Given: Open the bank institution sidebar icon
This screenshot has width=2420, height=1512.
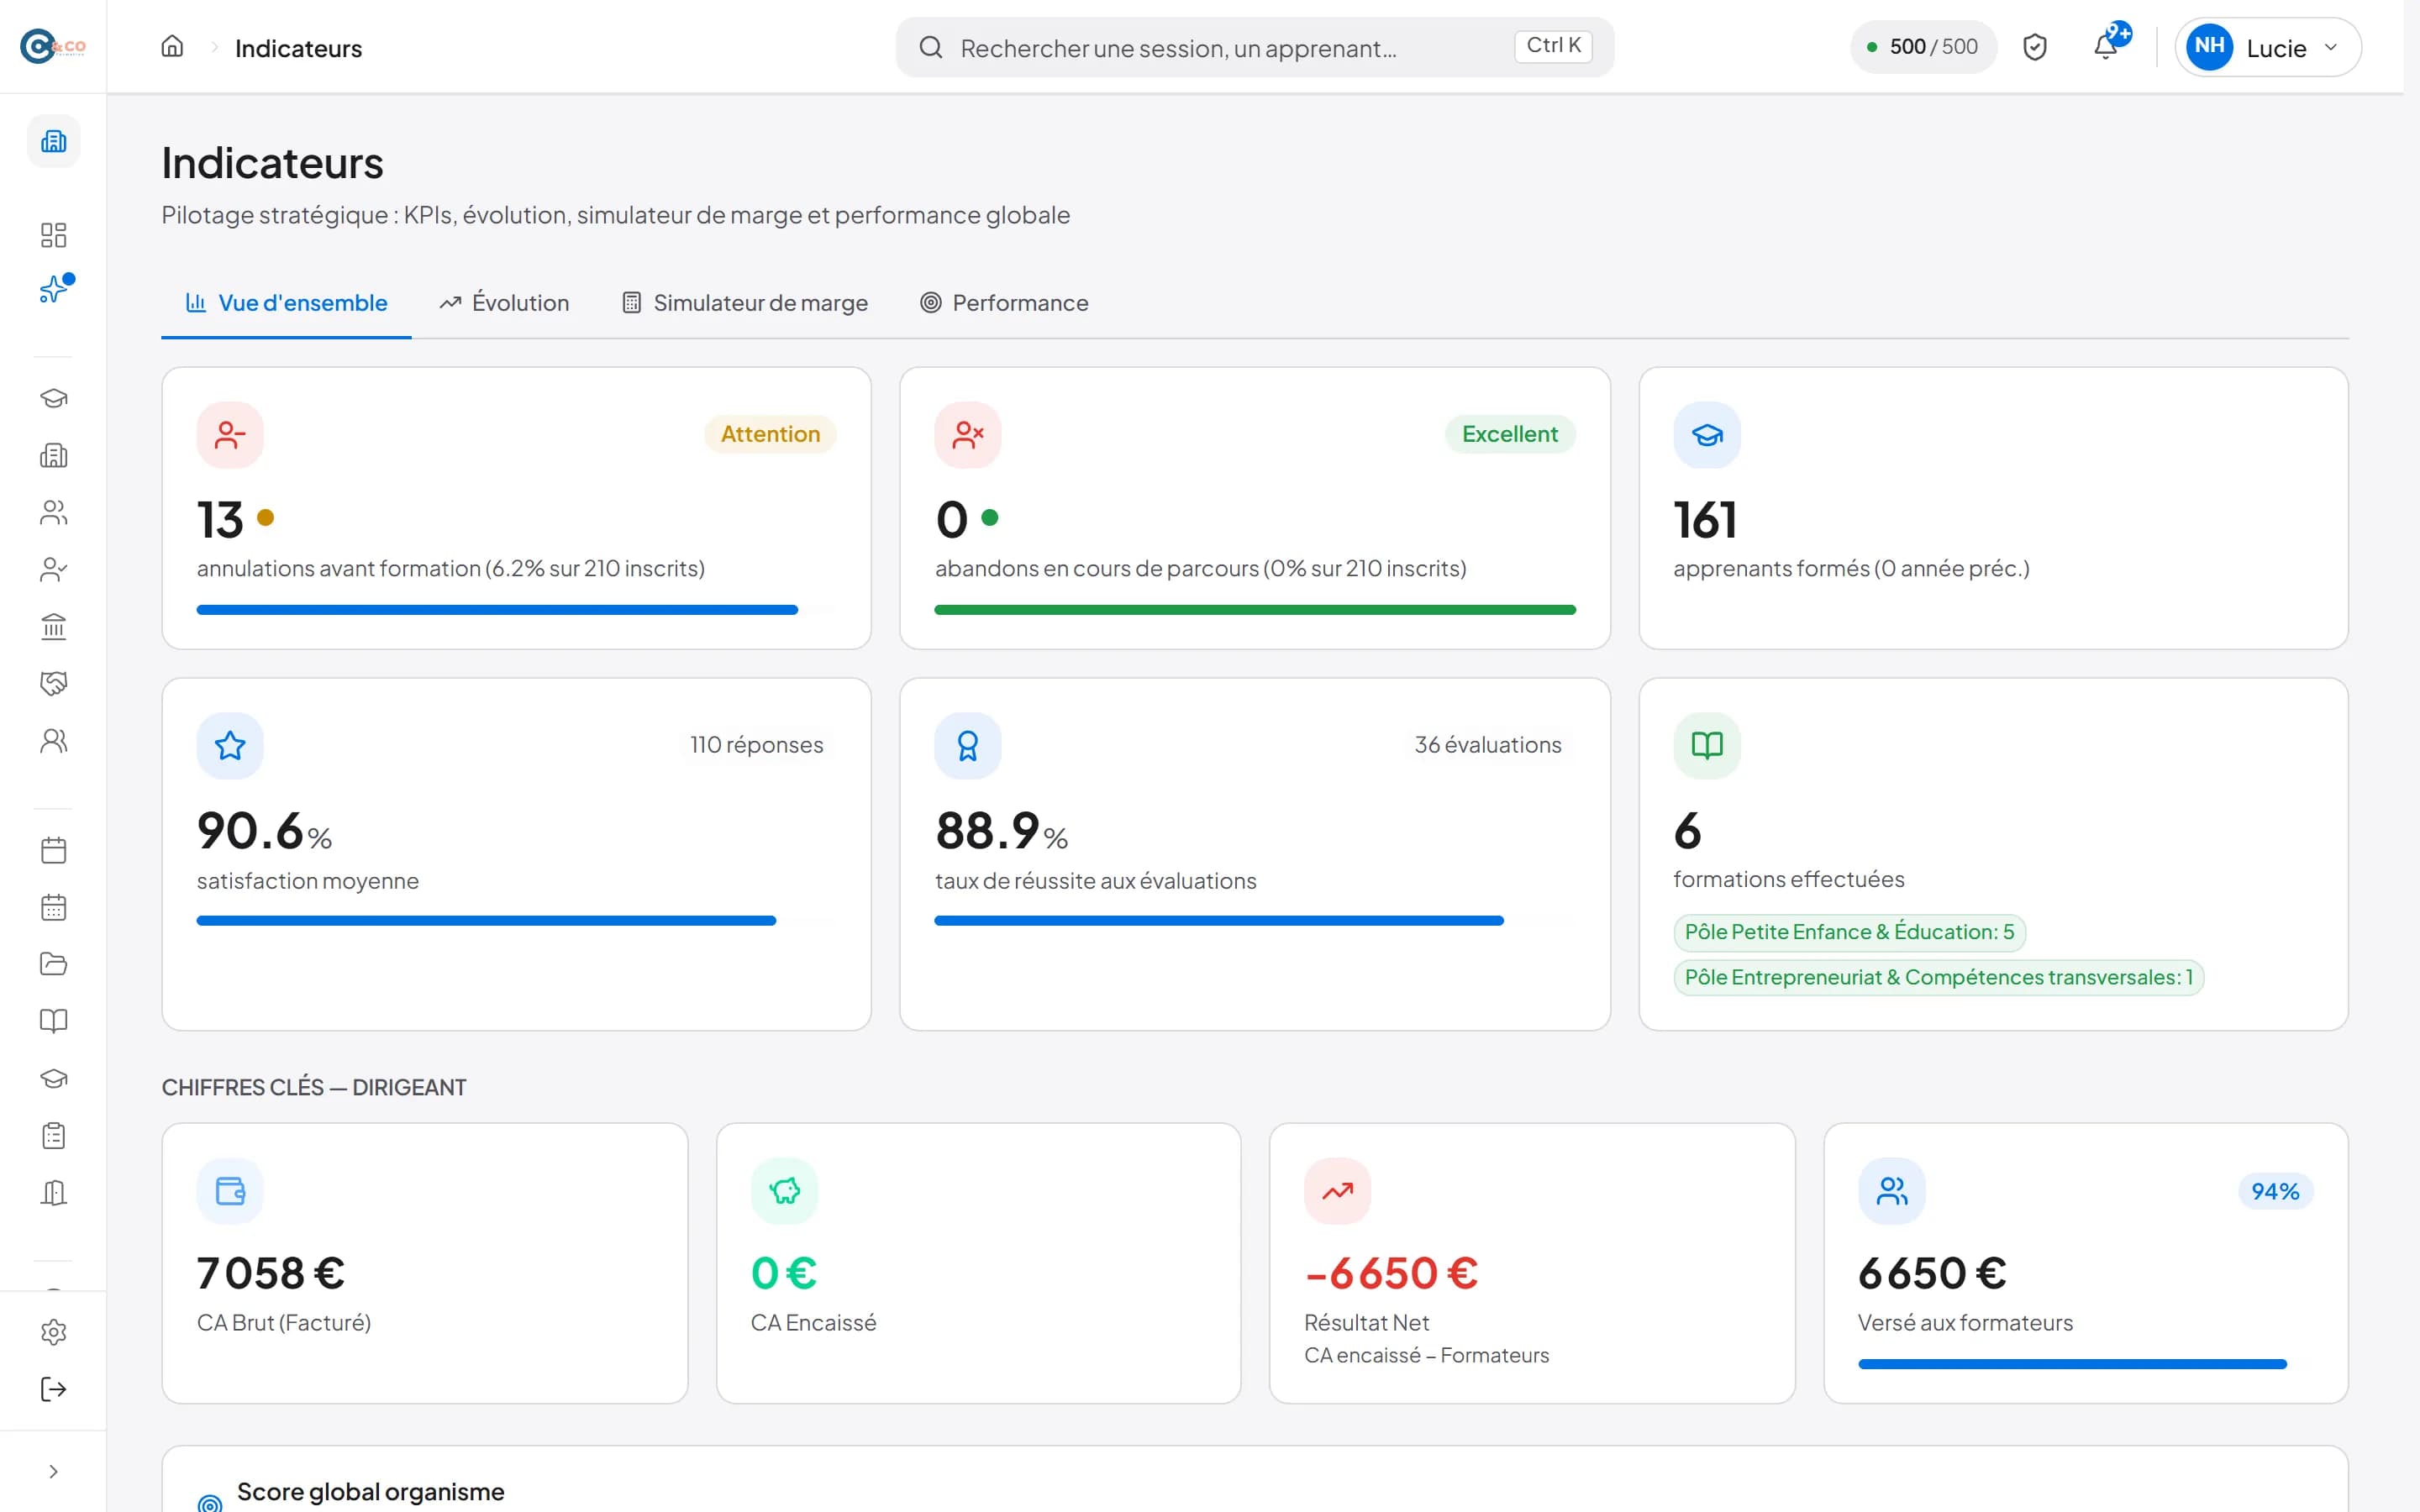Looking at the screenshot, I should [54, 627].
